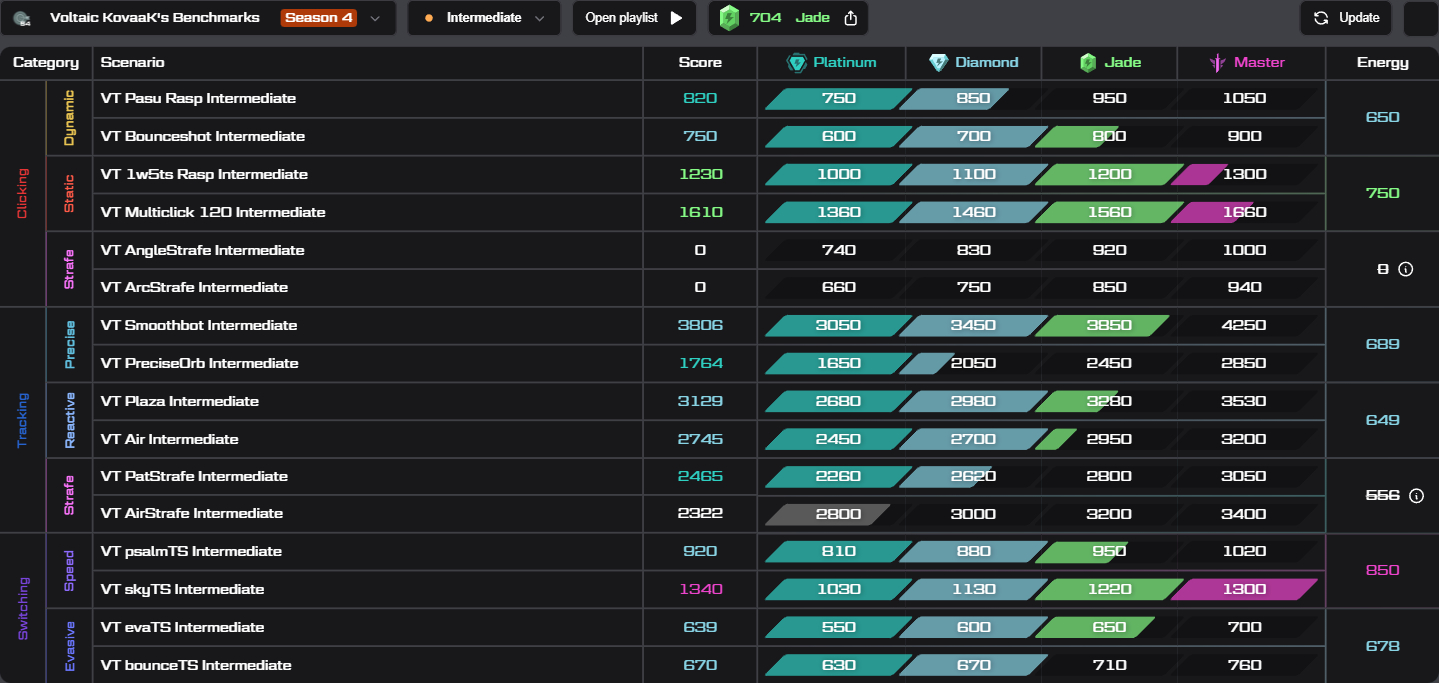Select VT Air Intermediate scenario
1439x683 pixels.
point(170,440)
